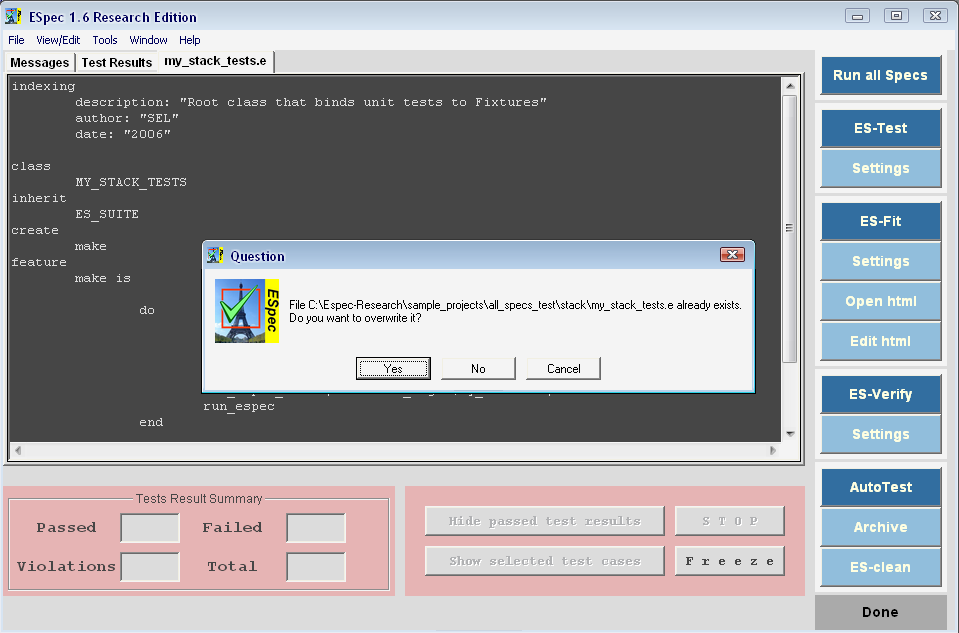Click editor horizontal scrollbar left arrow
The image size is (959, 633).
(x=18, y=450)
